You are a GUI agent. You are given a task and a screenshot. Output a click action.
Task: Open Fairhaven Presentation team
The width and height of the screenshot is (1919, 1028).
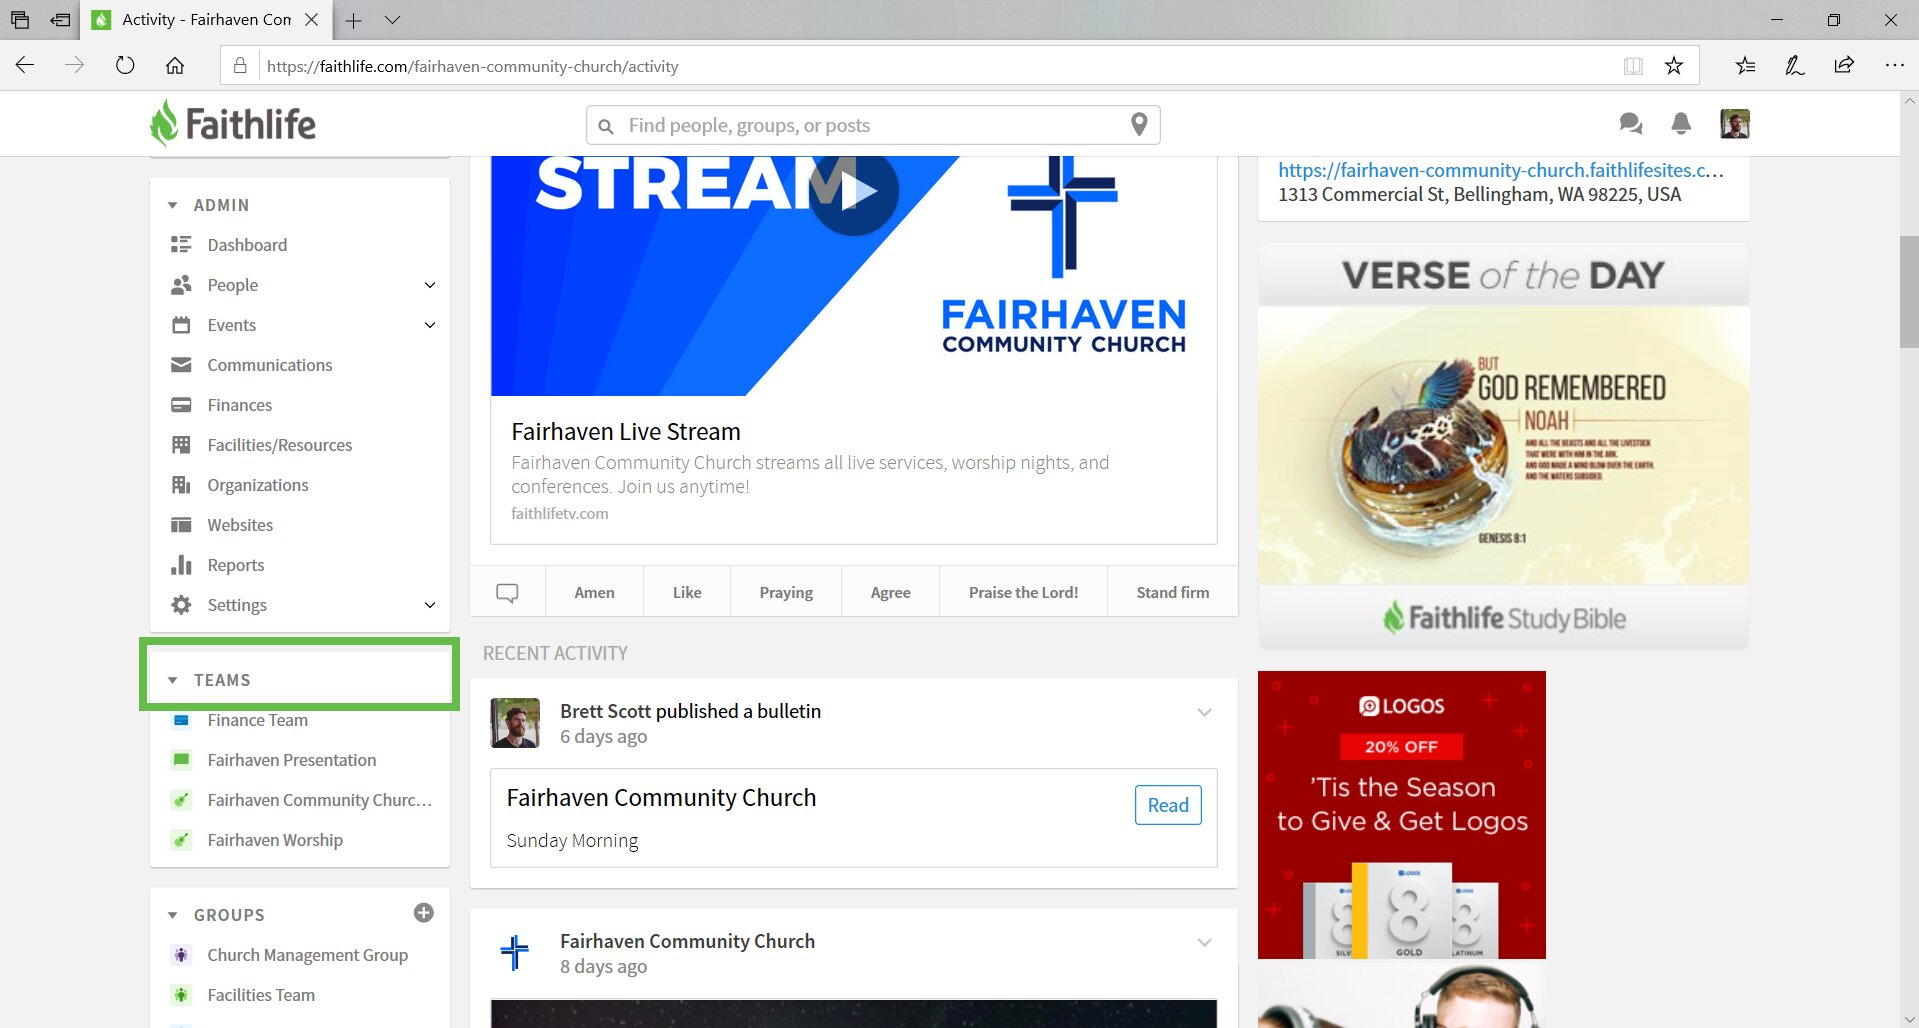tap(292, 760)
